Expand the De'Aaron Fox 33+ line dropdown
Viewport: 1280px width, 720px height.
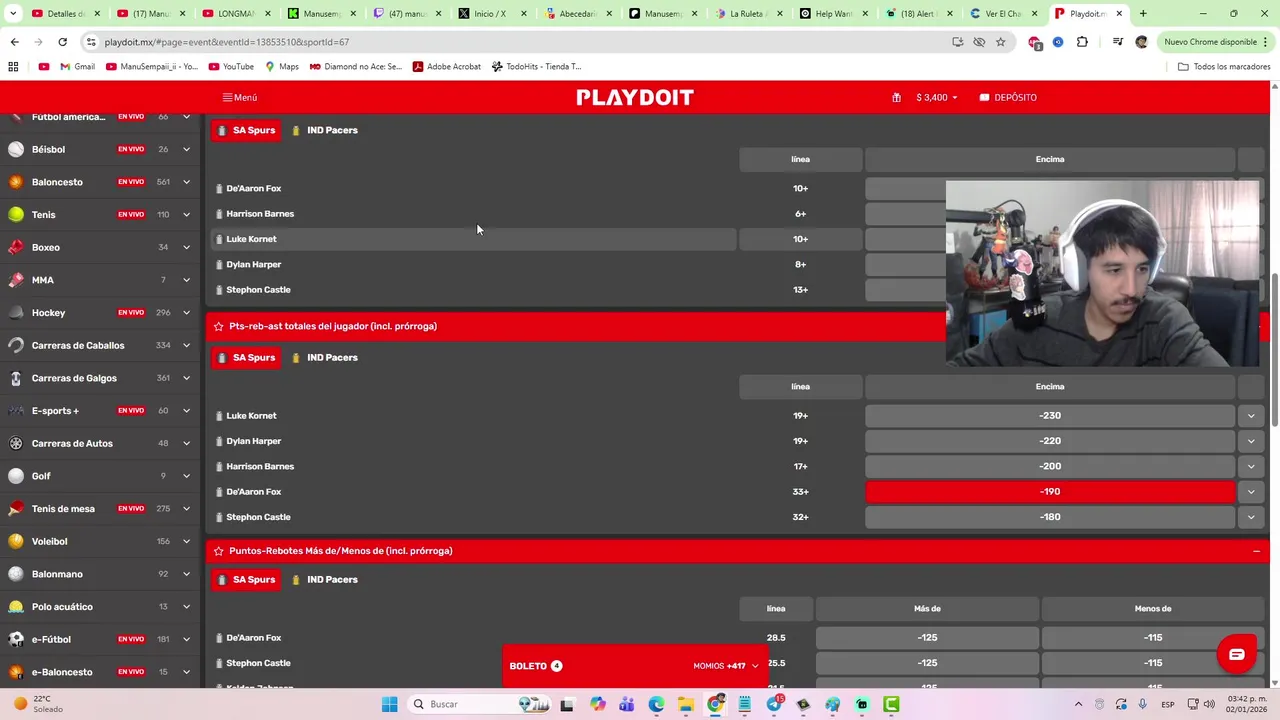[x=1251, y=492]
